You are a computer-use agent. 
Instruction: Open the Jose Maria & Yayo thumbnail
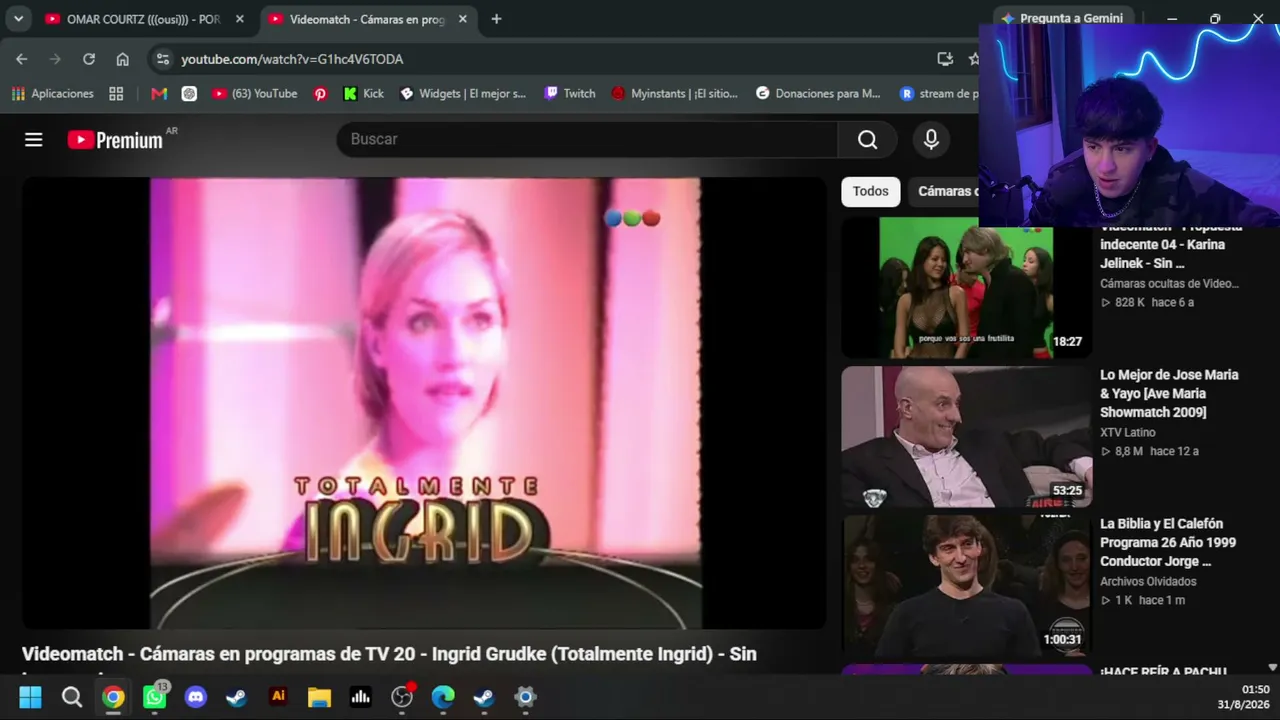tap(966, 437)
